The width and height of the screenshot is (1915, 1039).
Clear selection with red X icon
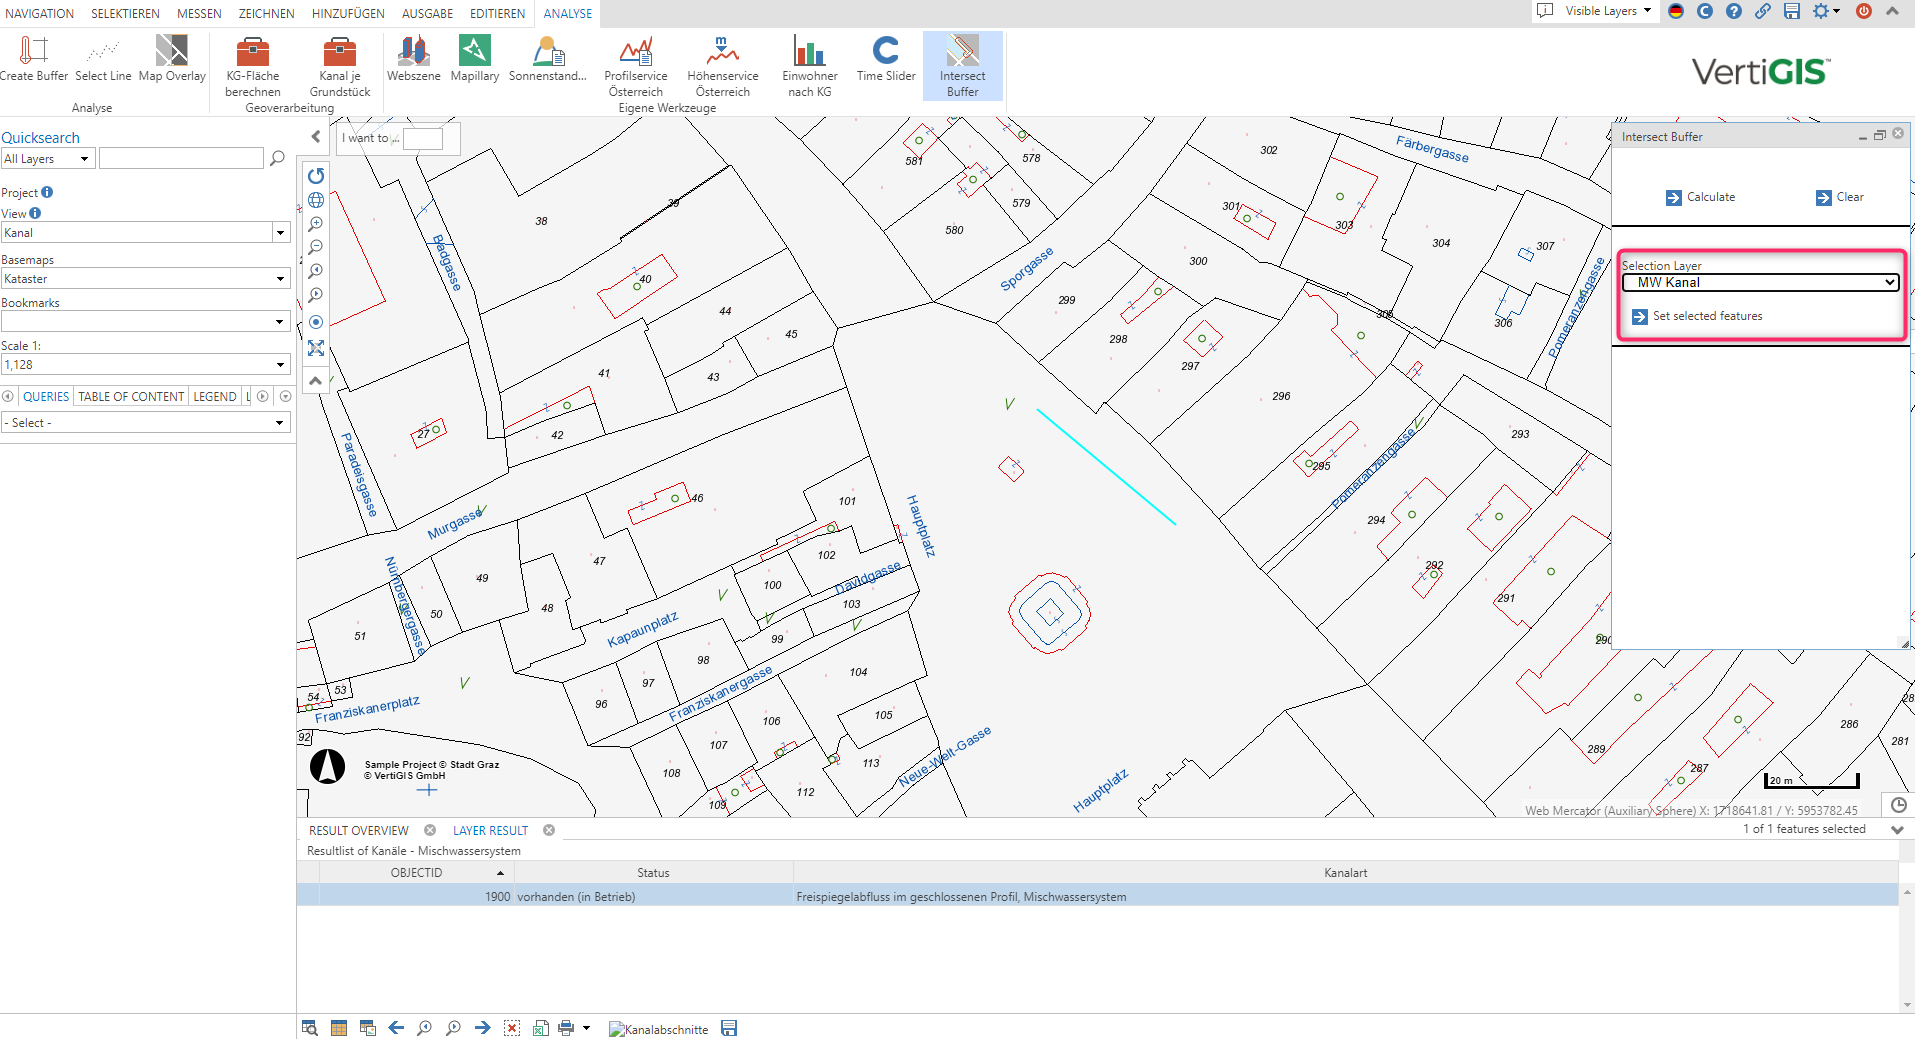[512, 1028]
